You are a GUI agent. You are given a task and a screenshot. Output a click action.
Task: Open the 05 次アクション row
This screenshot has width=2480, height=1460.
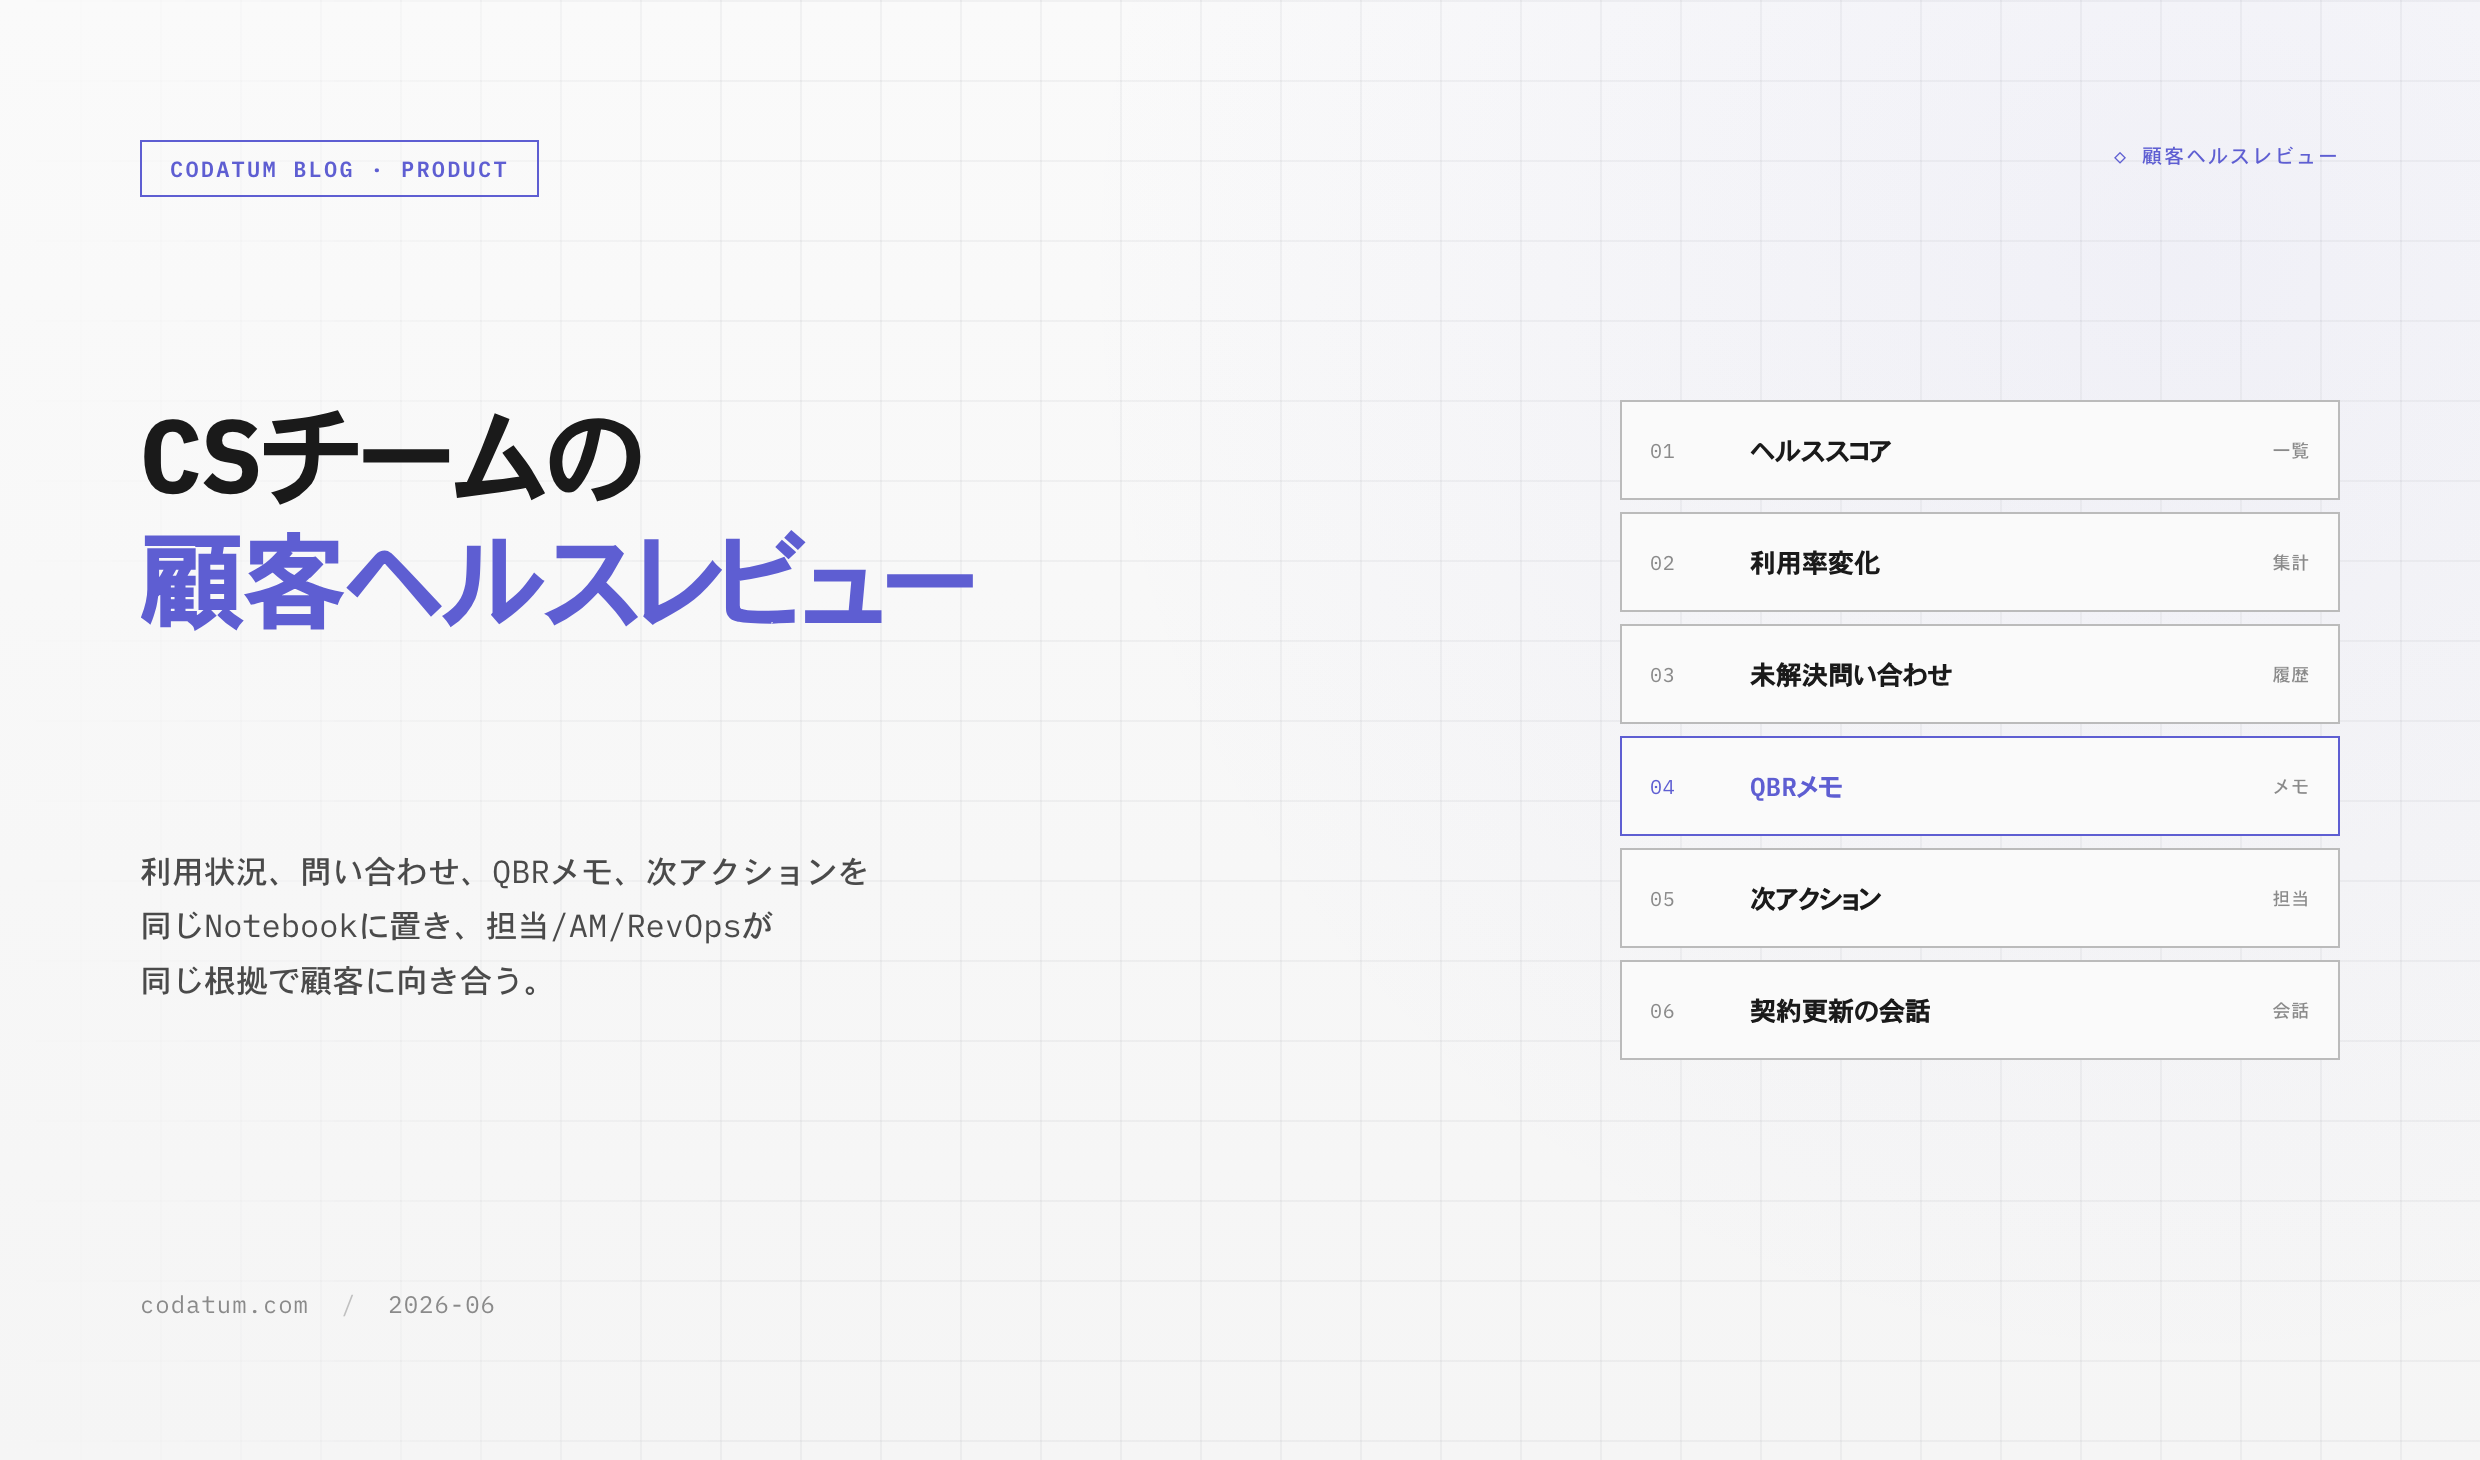1979,898
